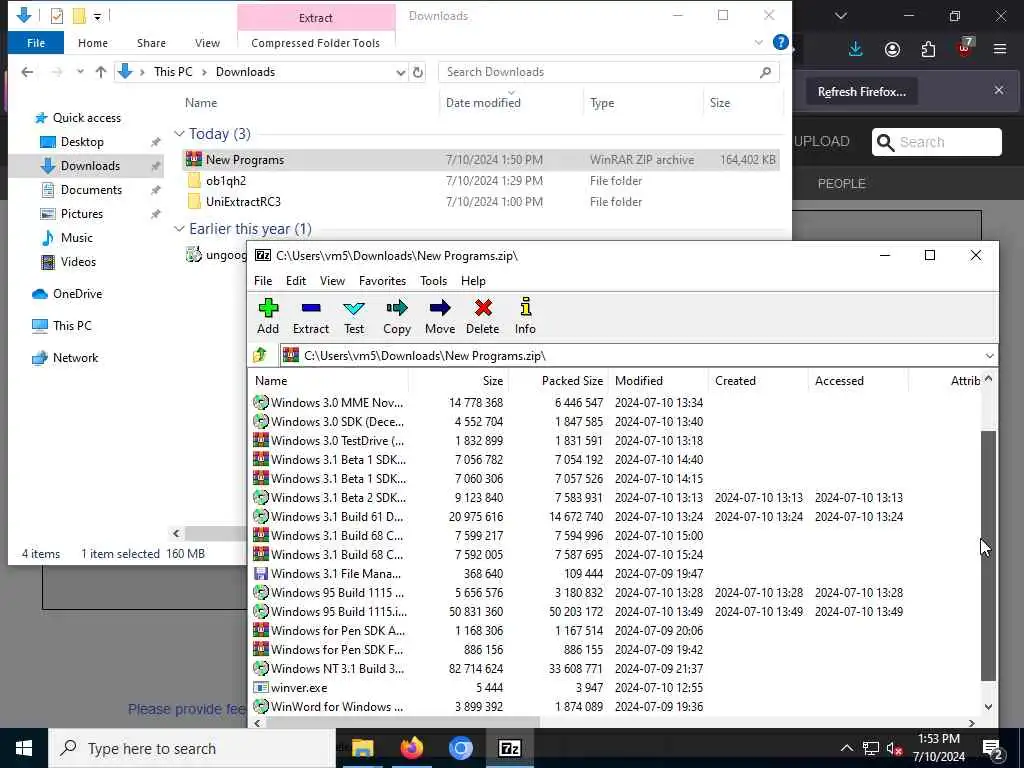Collapse the Today (3) group
Screen dimensions: 1024x768
point(179,133)
